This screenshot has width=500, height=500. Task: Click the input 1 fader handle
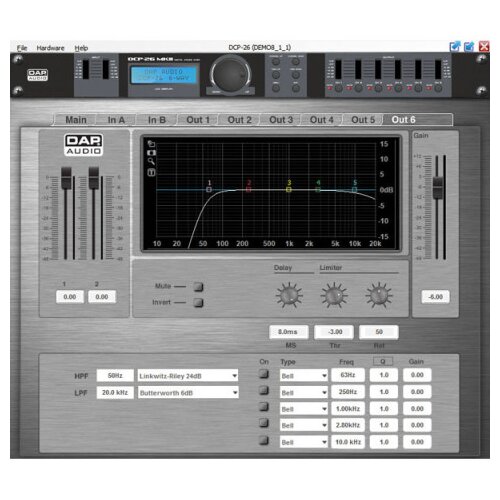[66, 178]
